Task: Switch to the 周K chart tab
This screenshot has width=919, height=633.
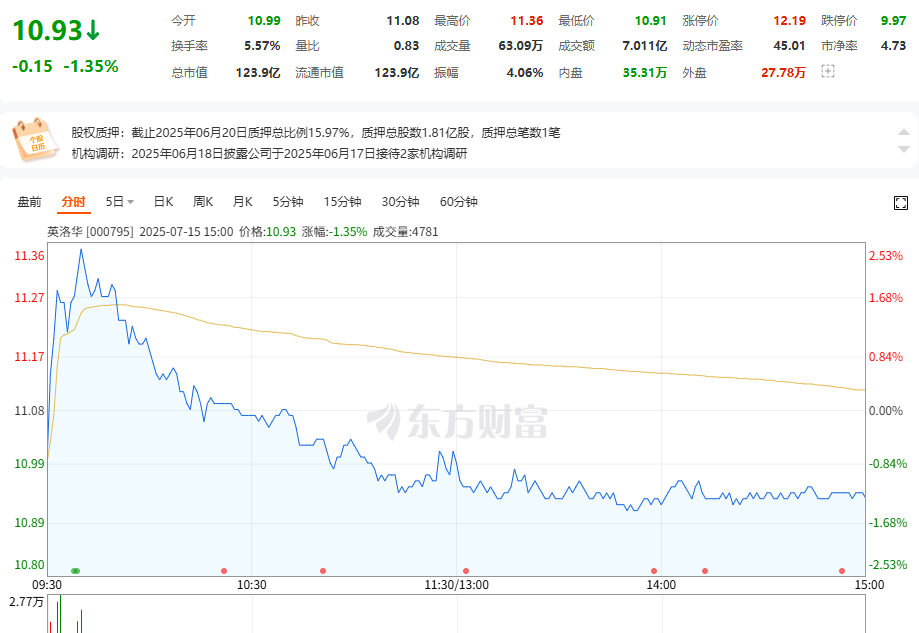Action: tap(203, 202)
